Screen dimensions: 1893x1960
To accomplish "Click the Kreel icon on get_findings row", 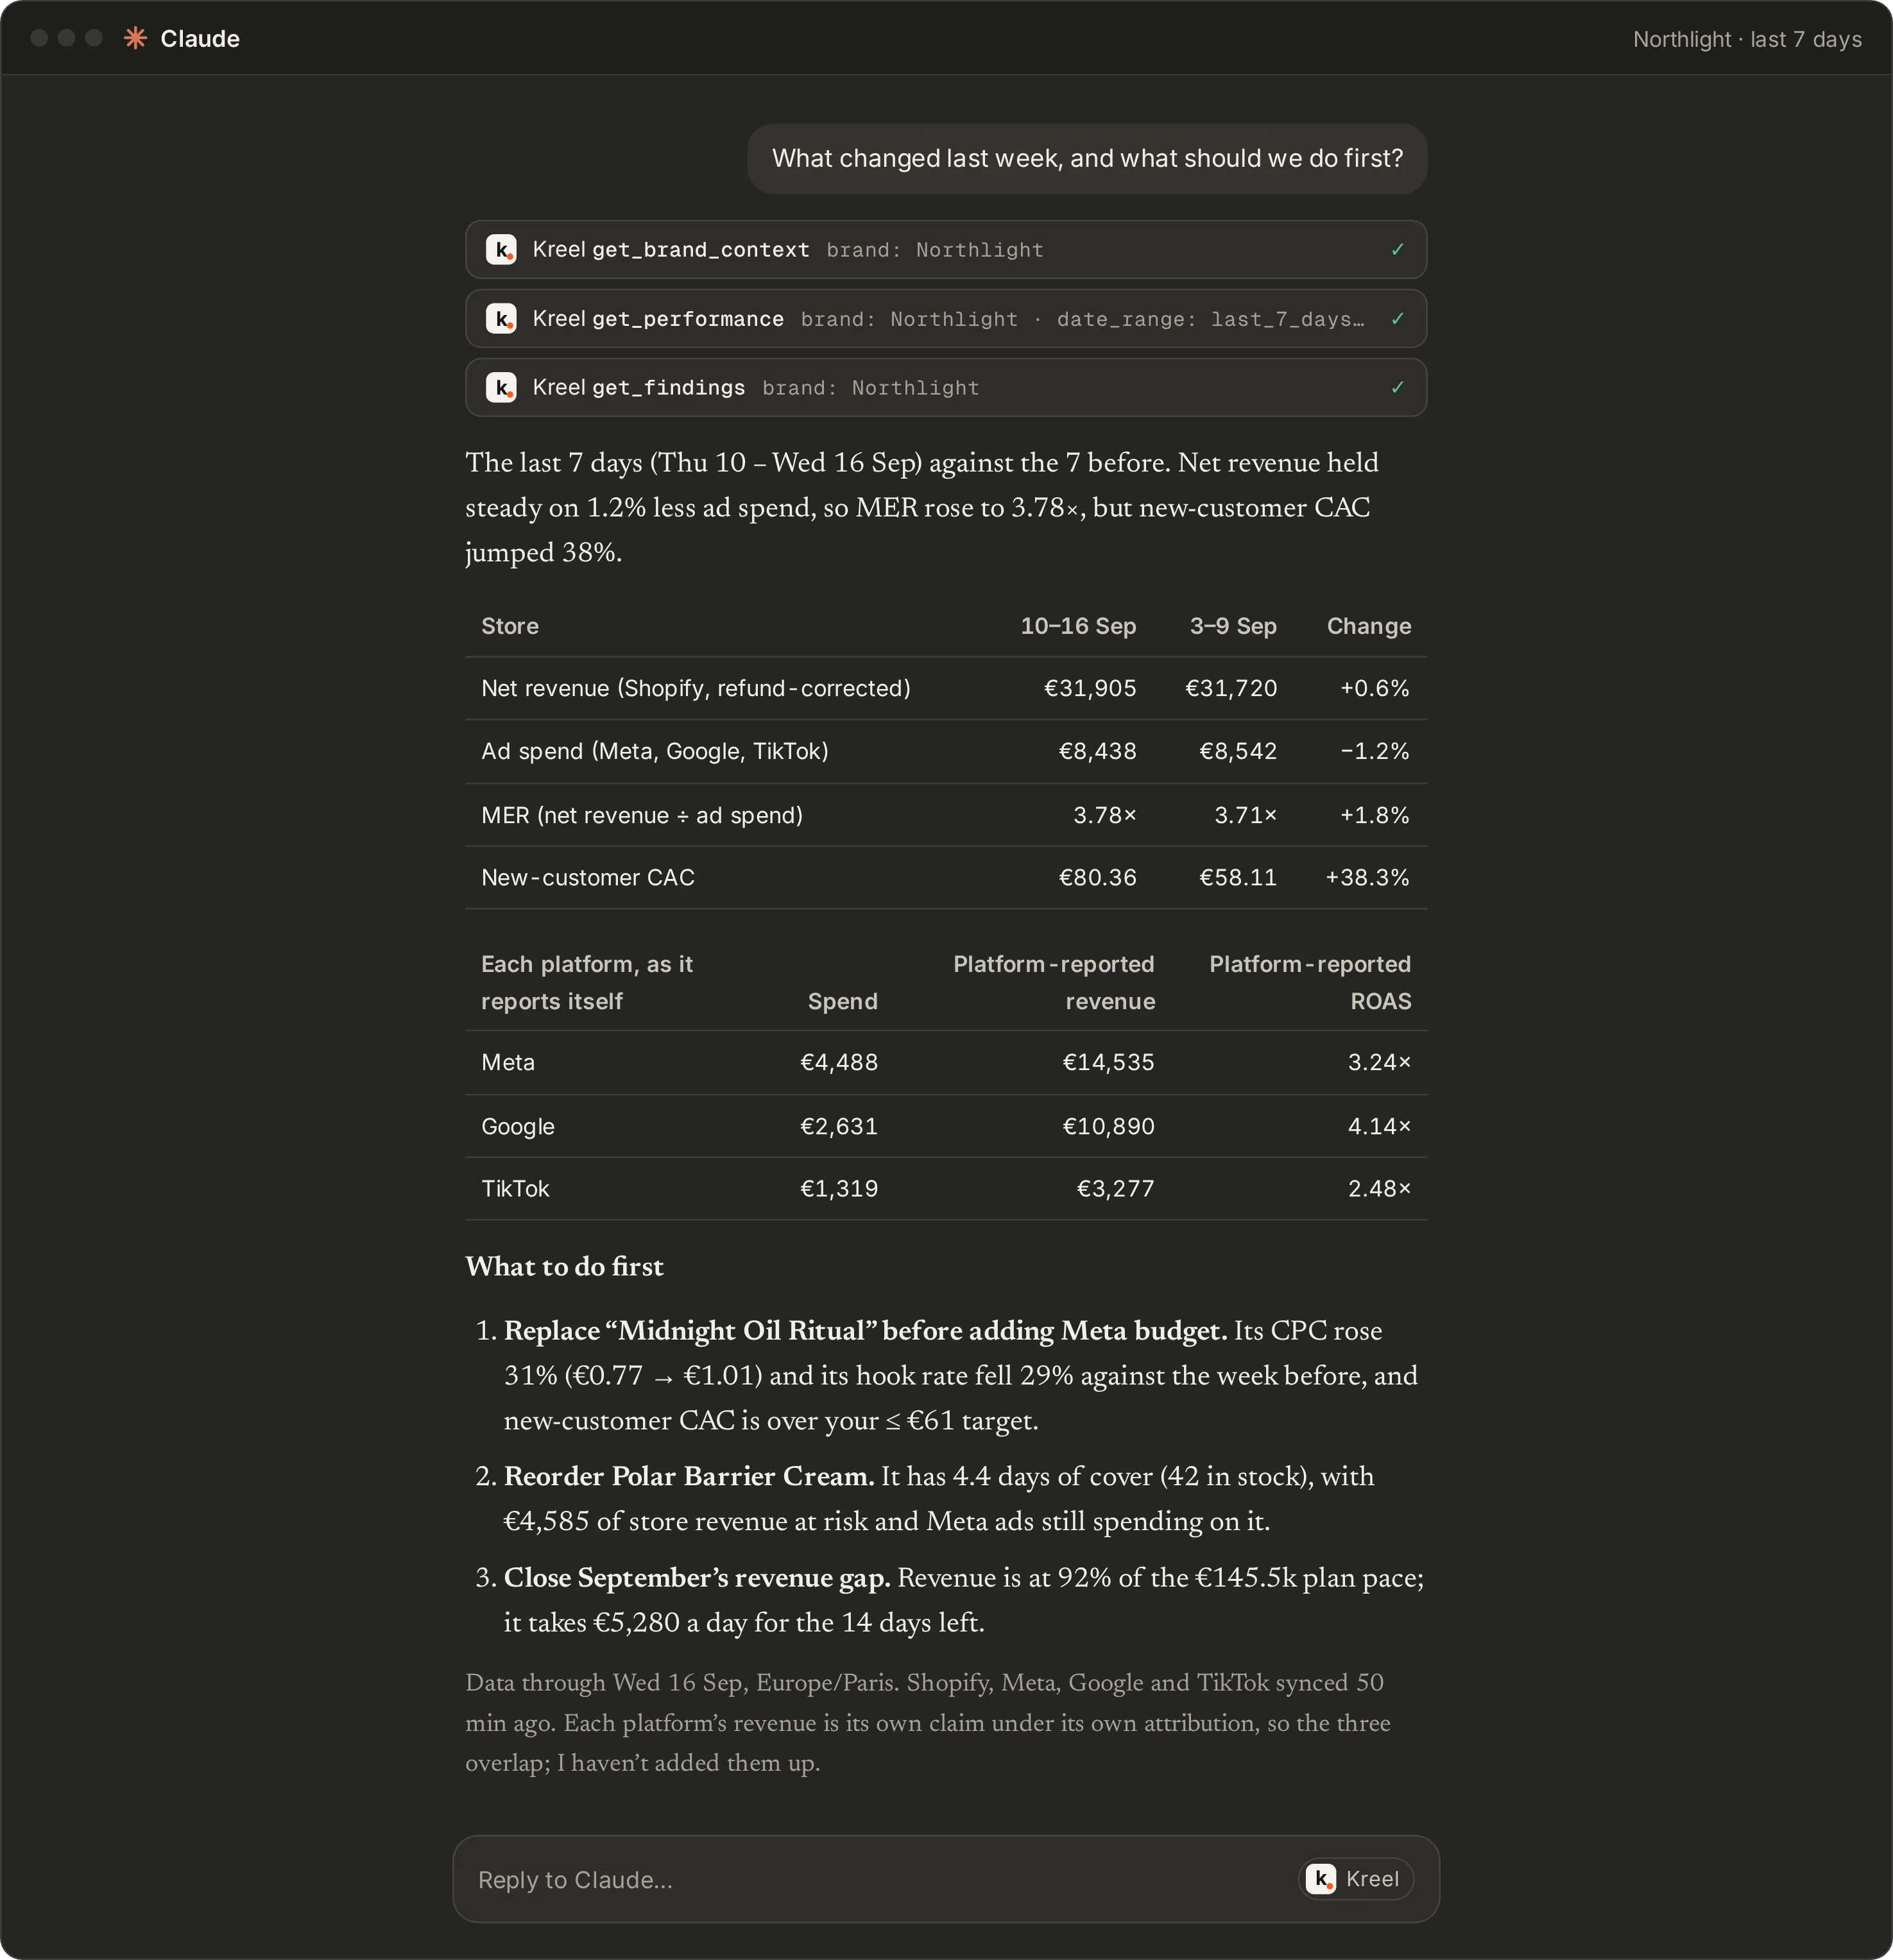I will pyautogui.click(x=501, y=387).
